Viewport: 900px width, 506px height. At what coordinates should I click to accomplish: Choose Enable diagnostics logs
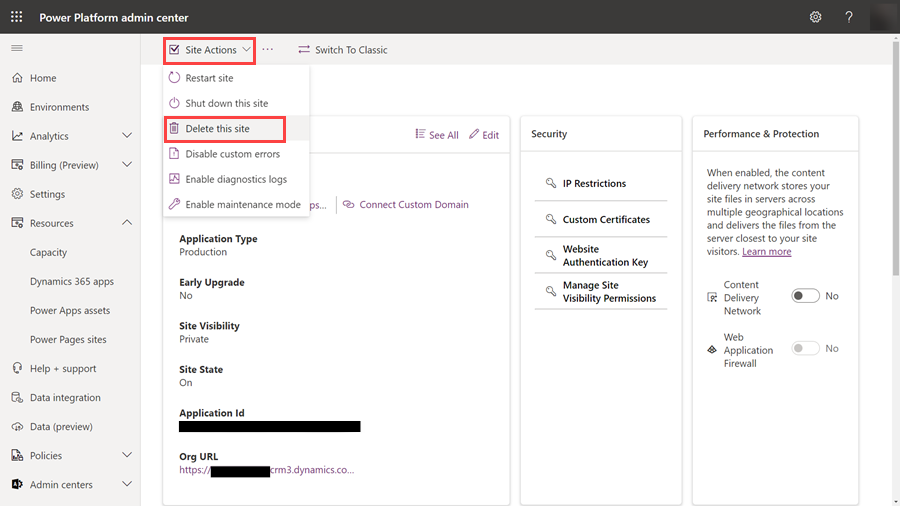pyautogui.click(x=236, y=179)
